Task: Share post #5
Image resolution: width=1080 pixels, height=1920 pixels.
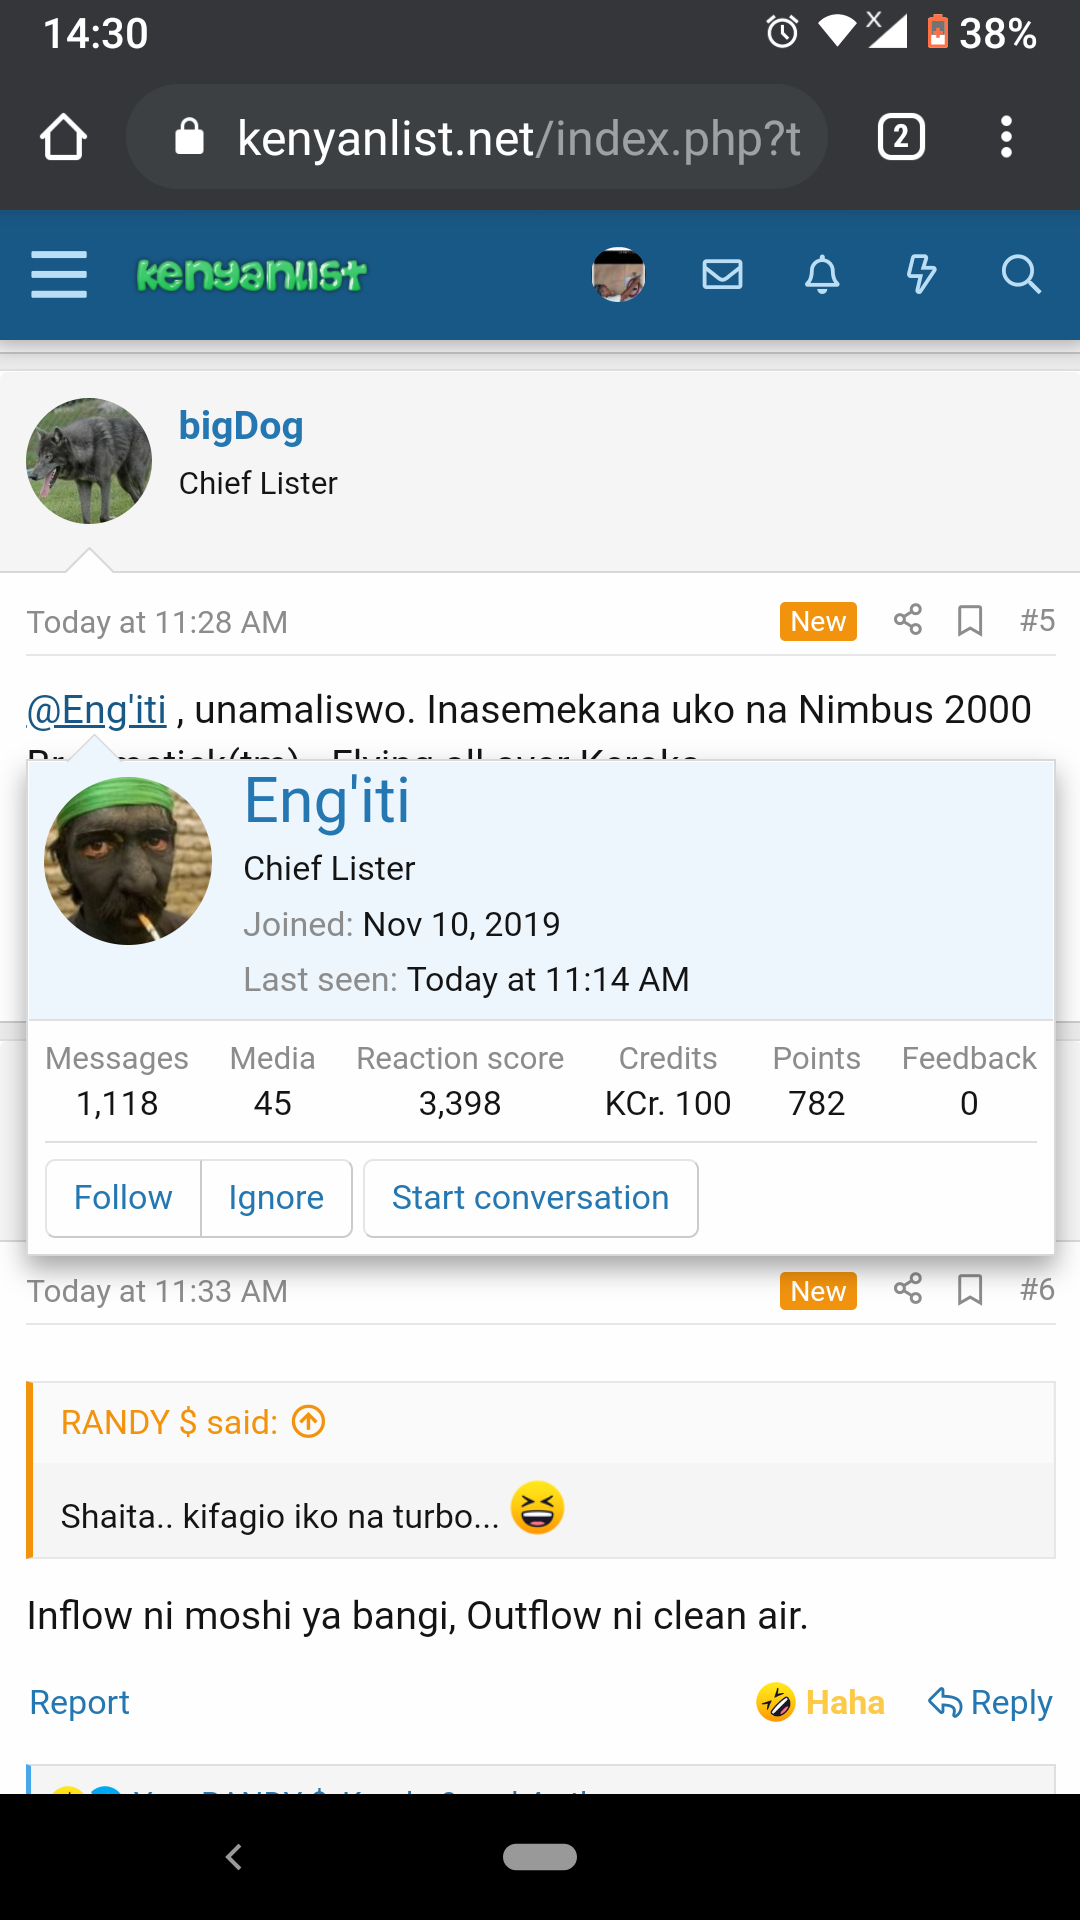Action: [908, 621]
